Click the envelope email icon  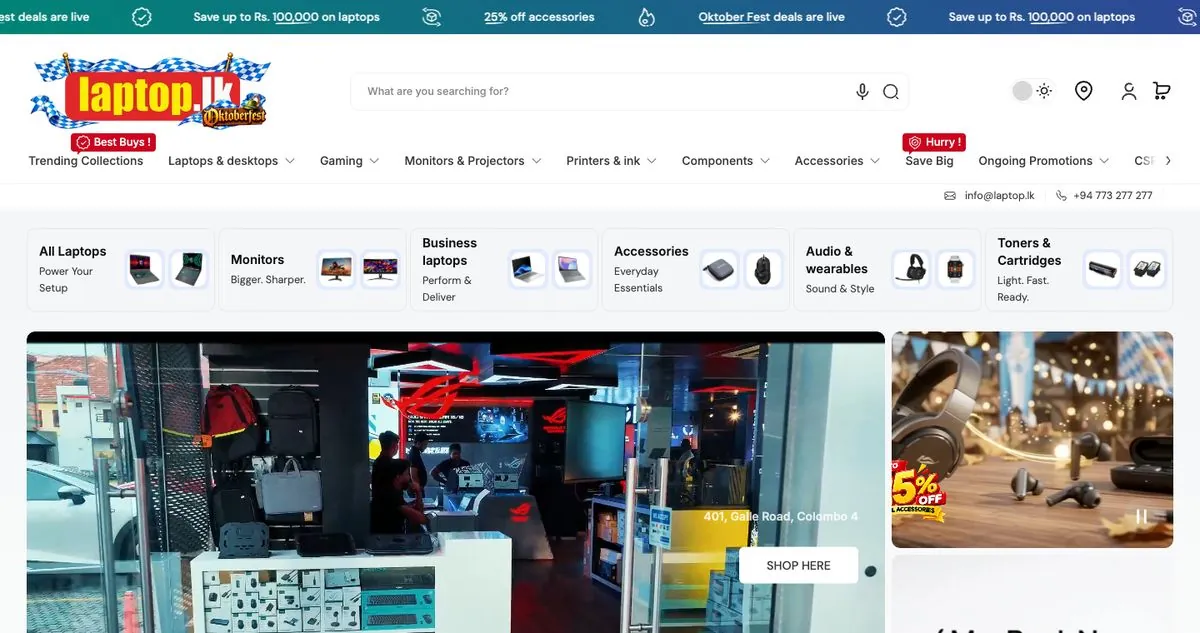pos(950,196)
